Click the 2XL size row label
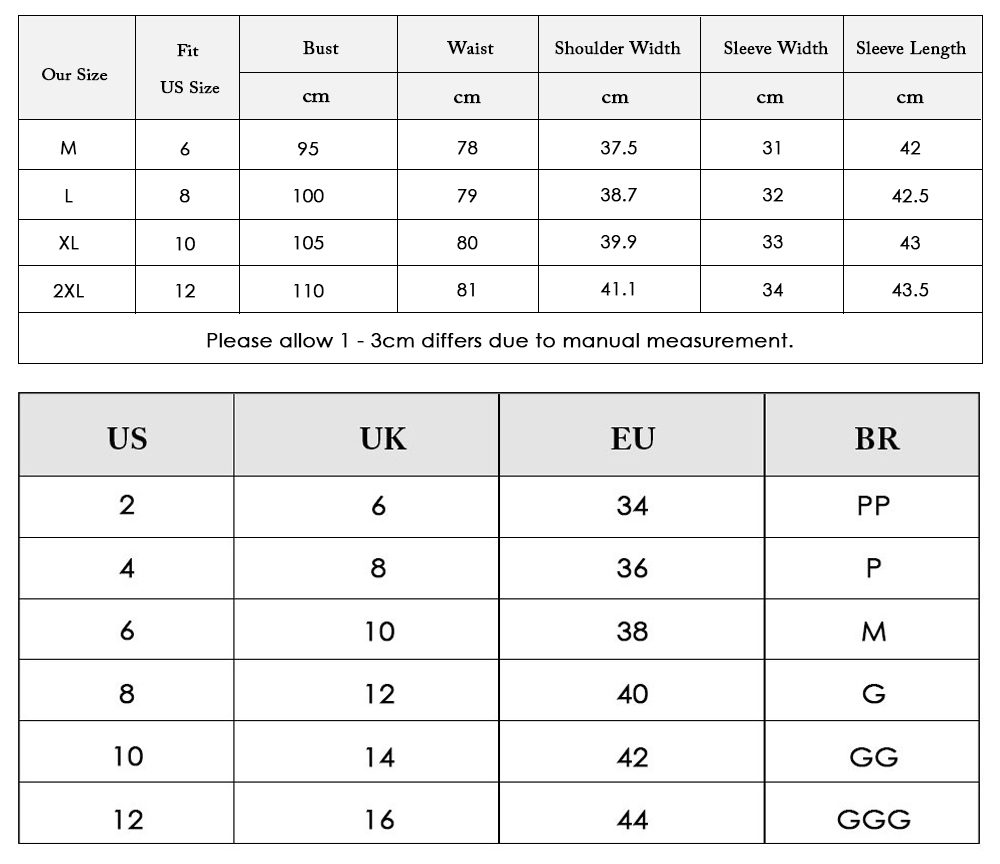 click(68, 291)
